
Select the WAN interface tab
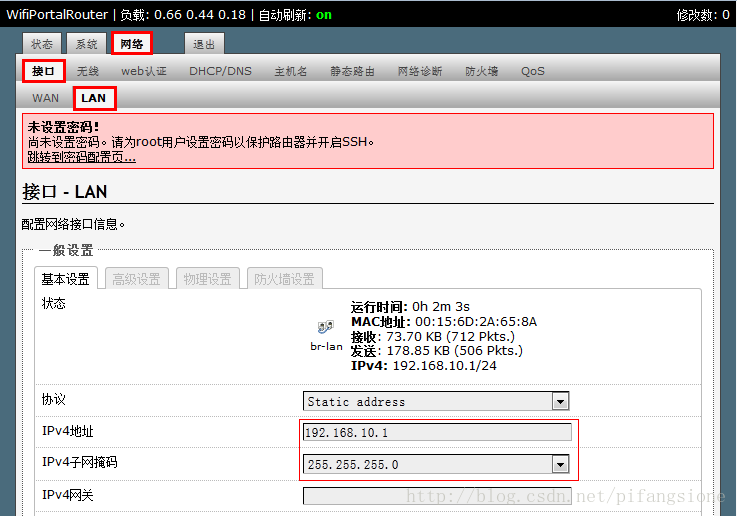tap(46, 98)
